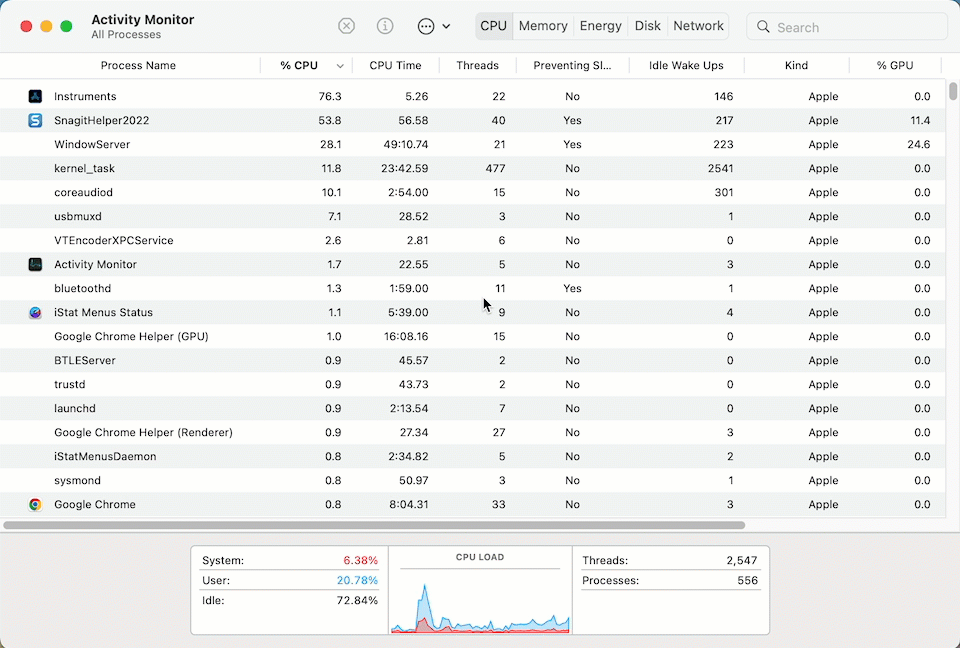Click the kernel_task threads value 477
Screen dimensions: 960x648
pyautogui.click(x=495, y=168)
